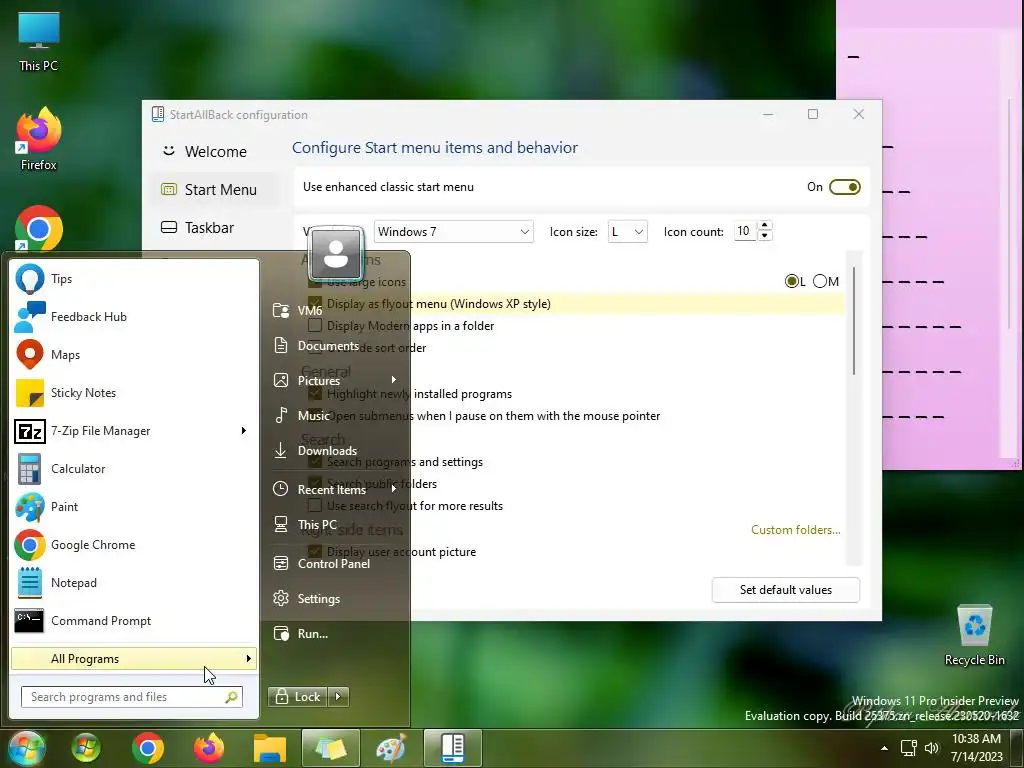This screenshot has width=1024, height=768.
Task: Toggle Highlight newly installed programs checkbox
Action: click(x=315, y=394)
